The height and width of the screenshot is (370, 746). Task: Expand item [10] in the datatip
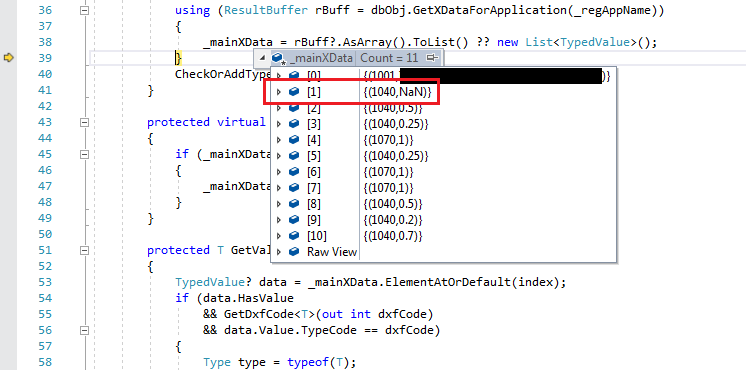point(279,236)
